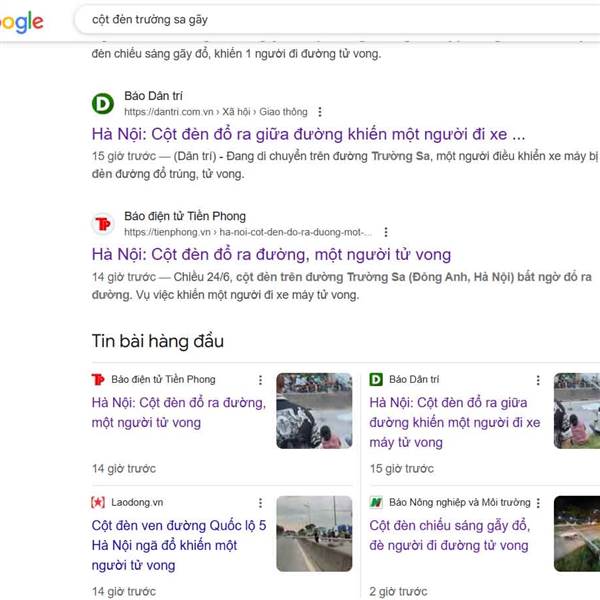Click 'Báo điện tử Tiền Phong' site name in result
The width and height of the screenshot is (600, 600).
click(x=185, y=216)
